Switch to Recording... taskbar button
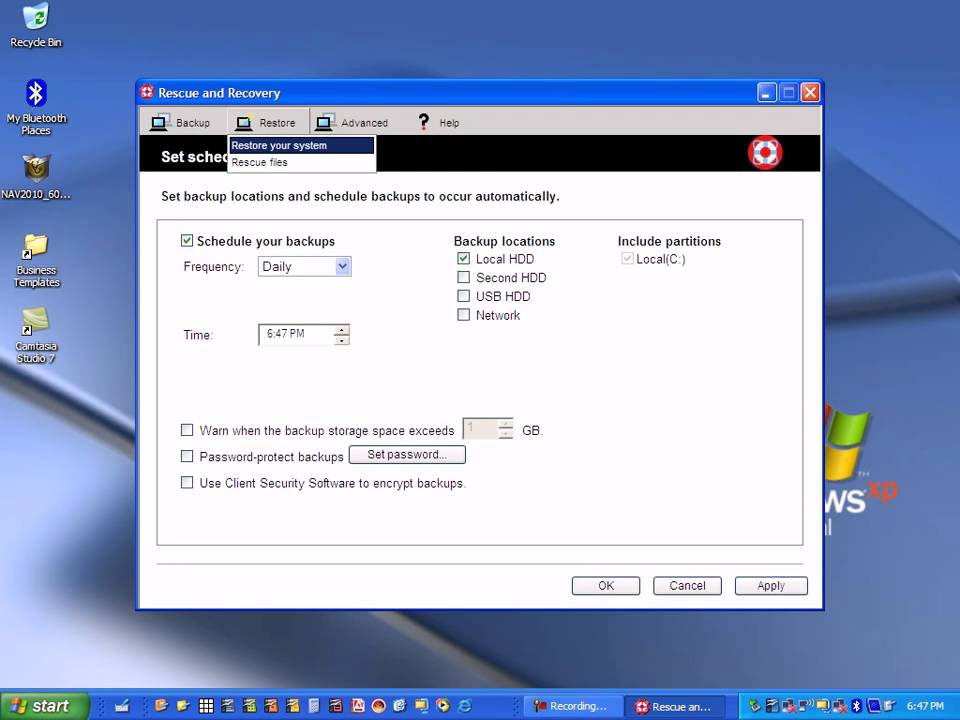This screenshot has width=960, height=720. [x=572, y=706]
